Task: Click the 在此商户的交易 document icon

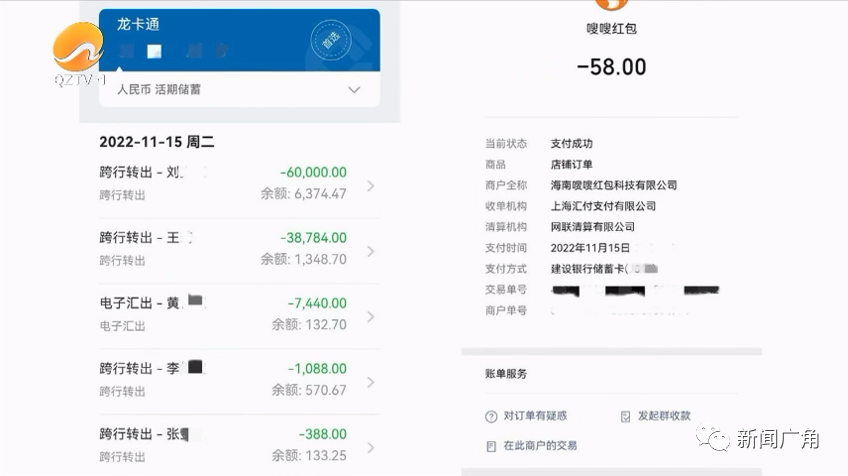Action: 491,446
